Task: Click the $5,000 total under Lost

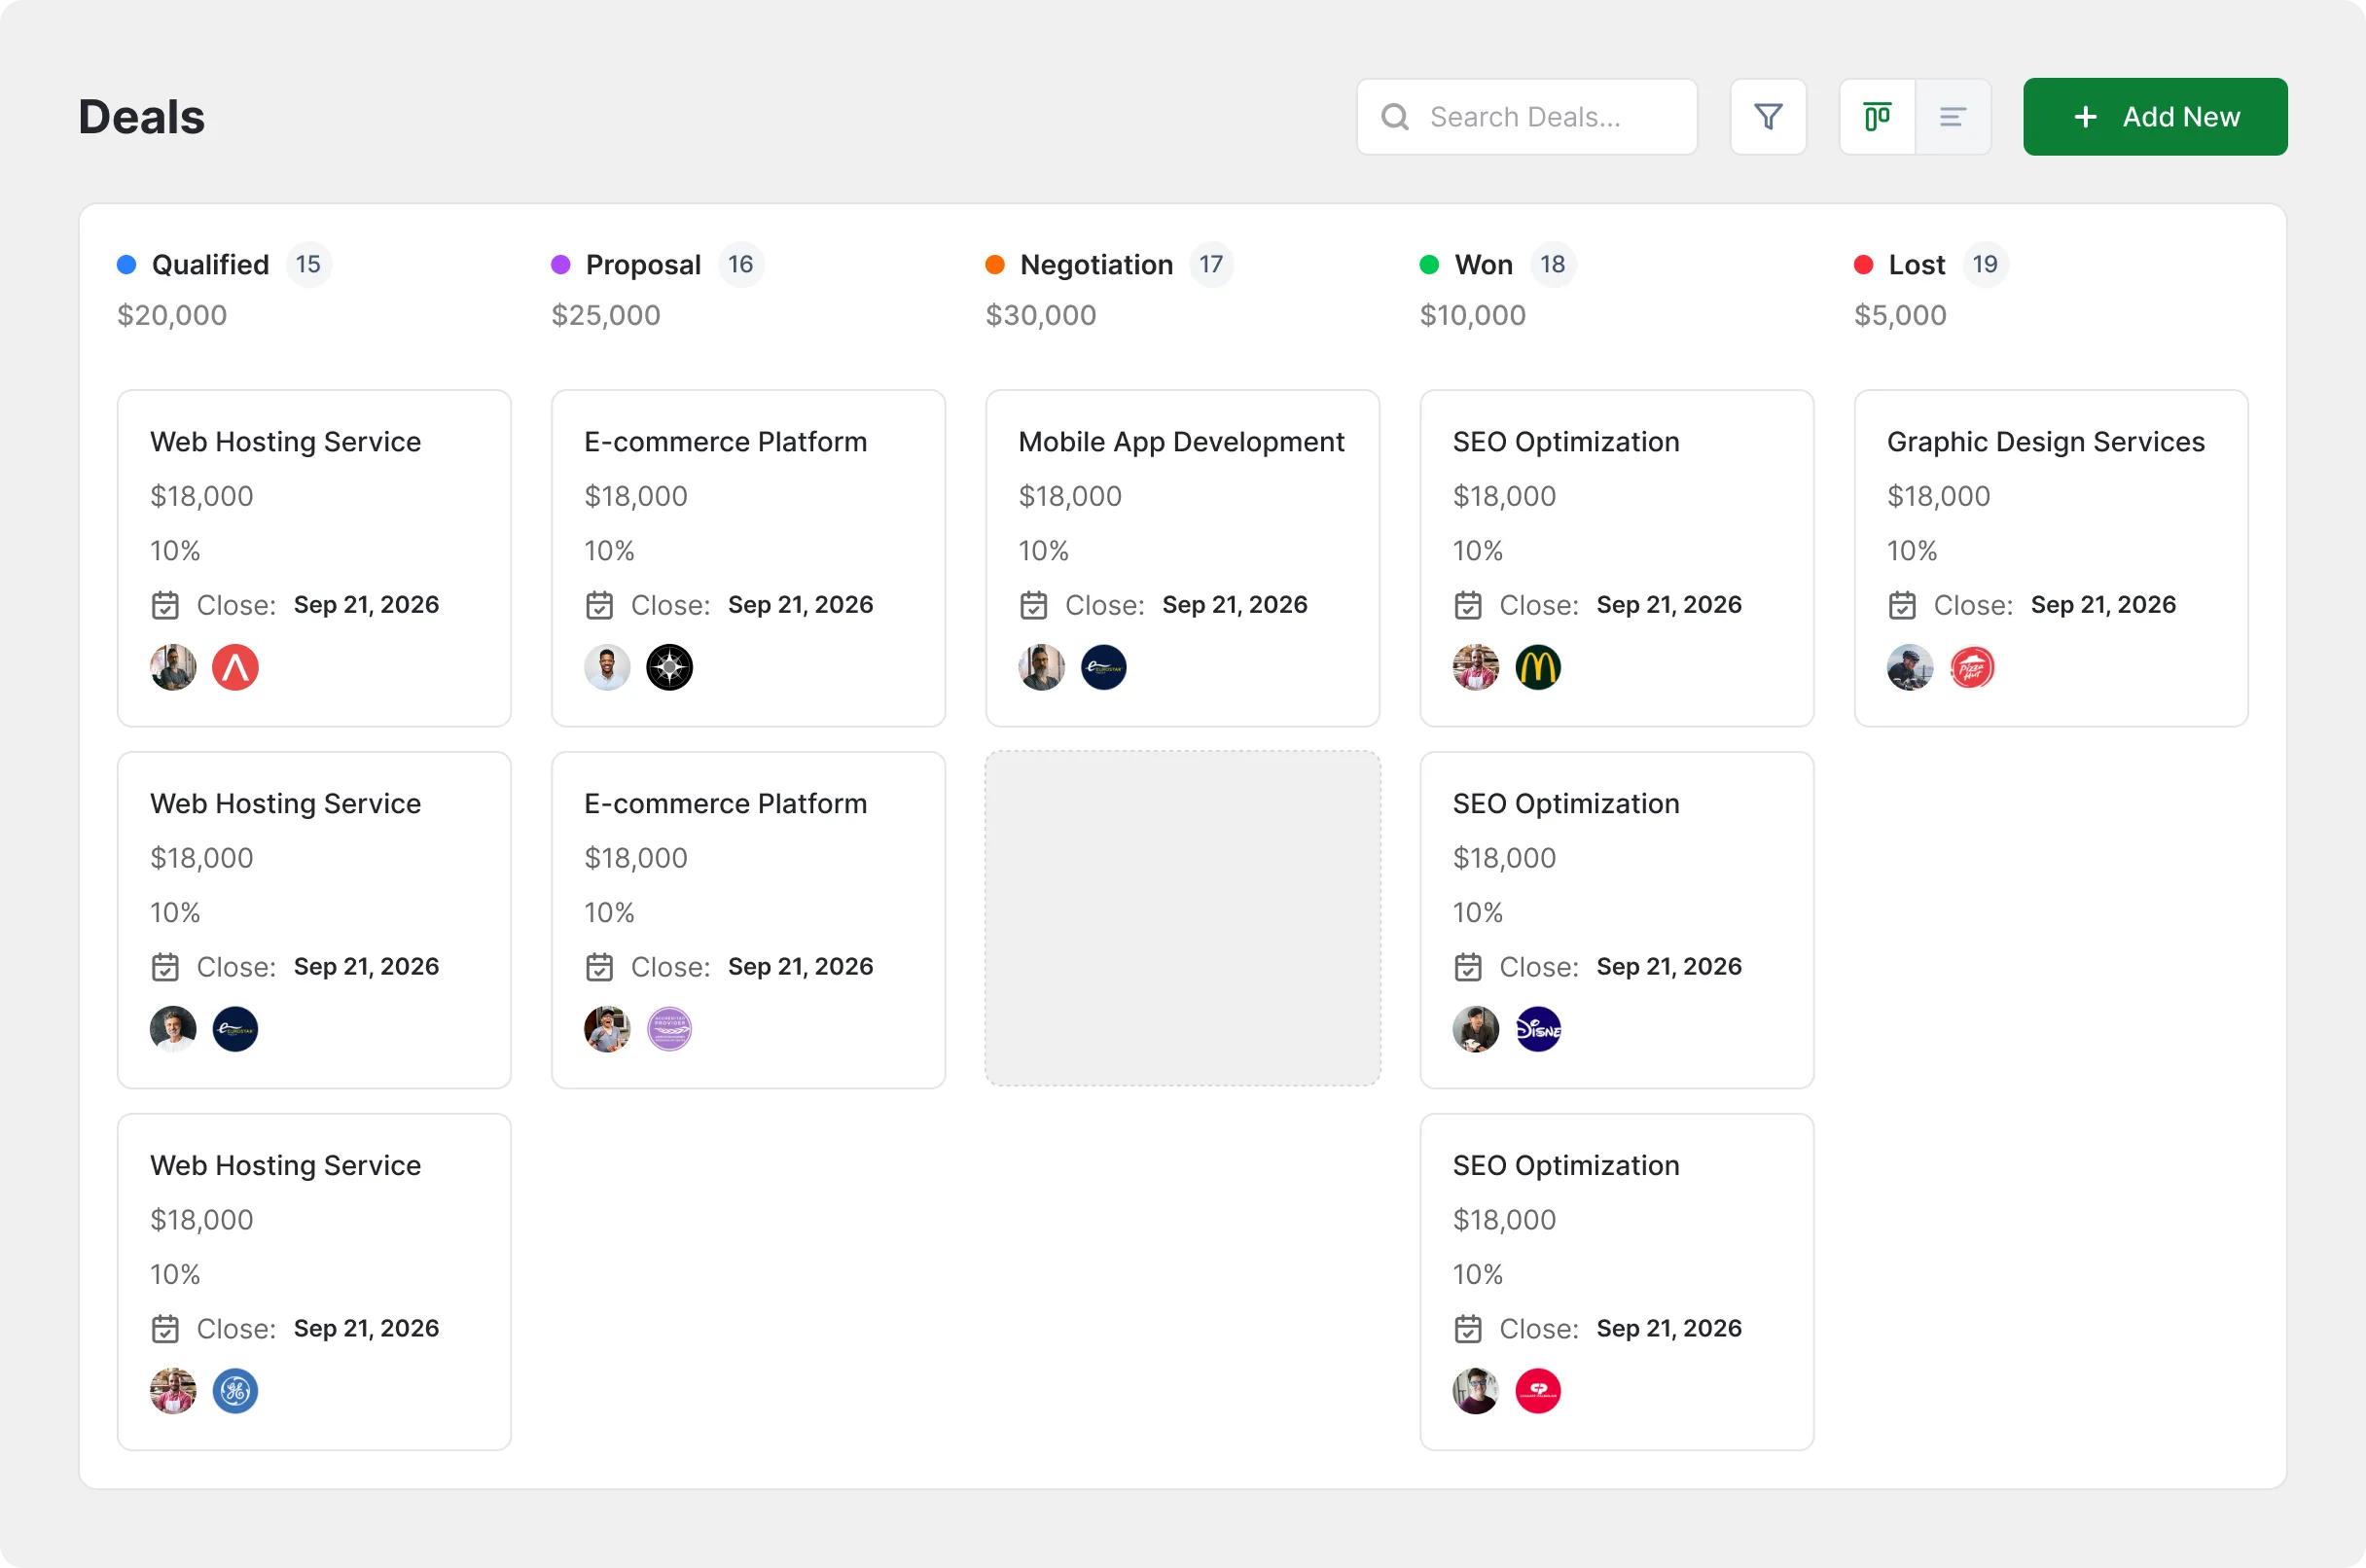Action: [1900, 315]
